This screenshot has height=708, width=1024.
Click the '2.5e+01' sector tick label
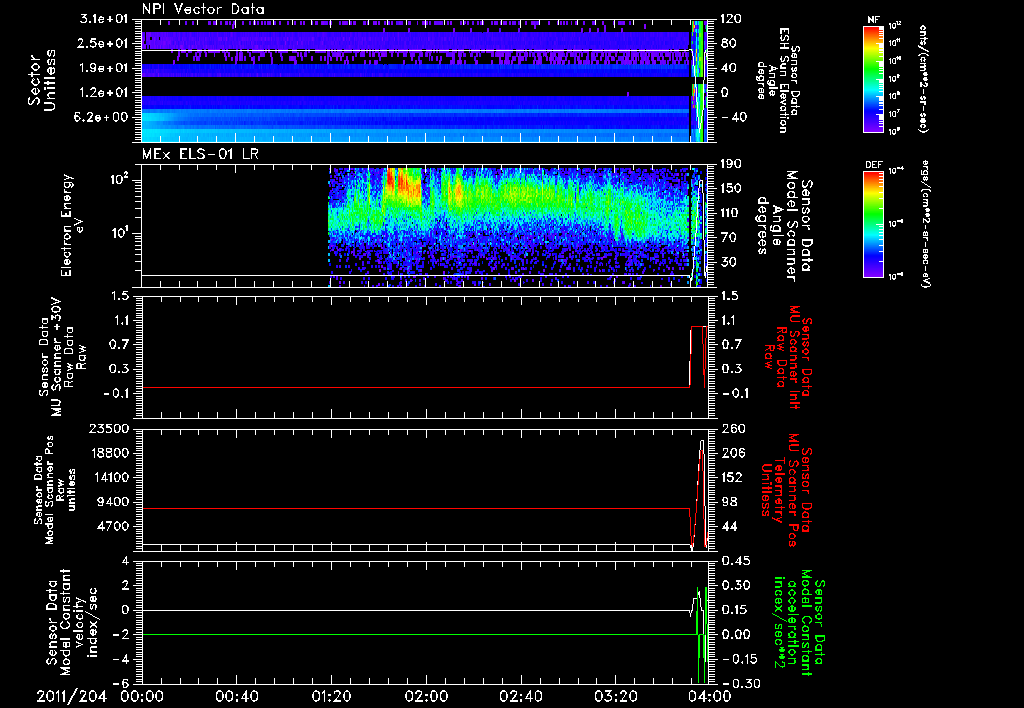(104, 43)
